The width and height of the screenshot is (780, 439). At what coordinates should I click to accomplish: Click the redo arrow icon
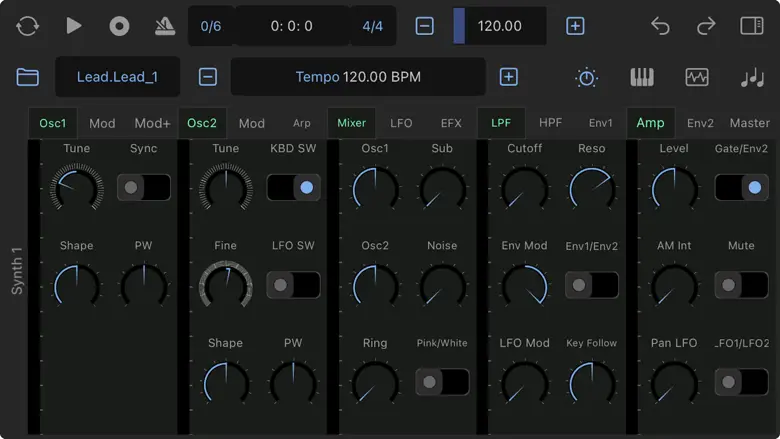click(x=706, y=26)
